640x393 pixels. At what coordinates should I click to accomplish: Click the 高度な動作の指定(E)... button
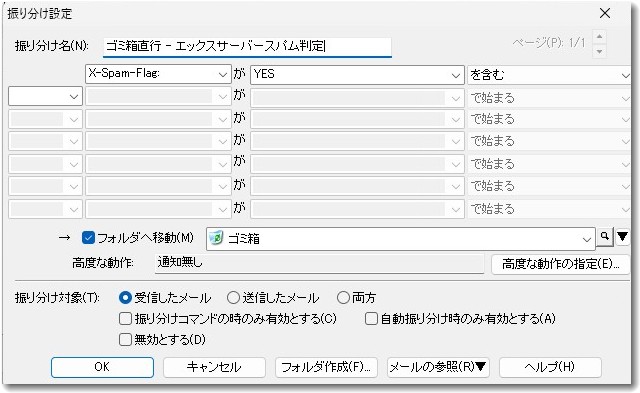click(x=560, y=264)
